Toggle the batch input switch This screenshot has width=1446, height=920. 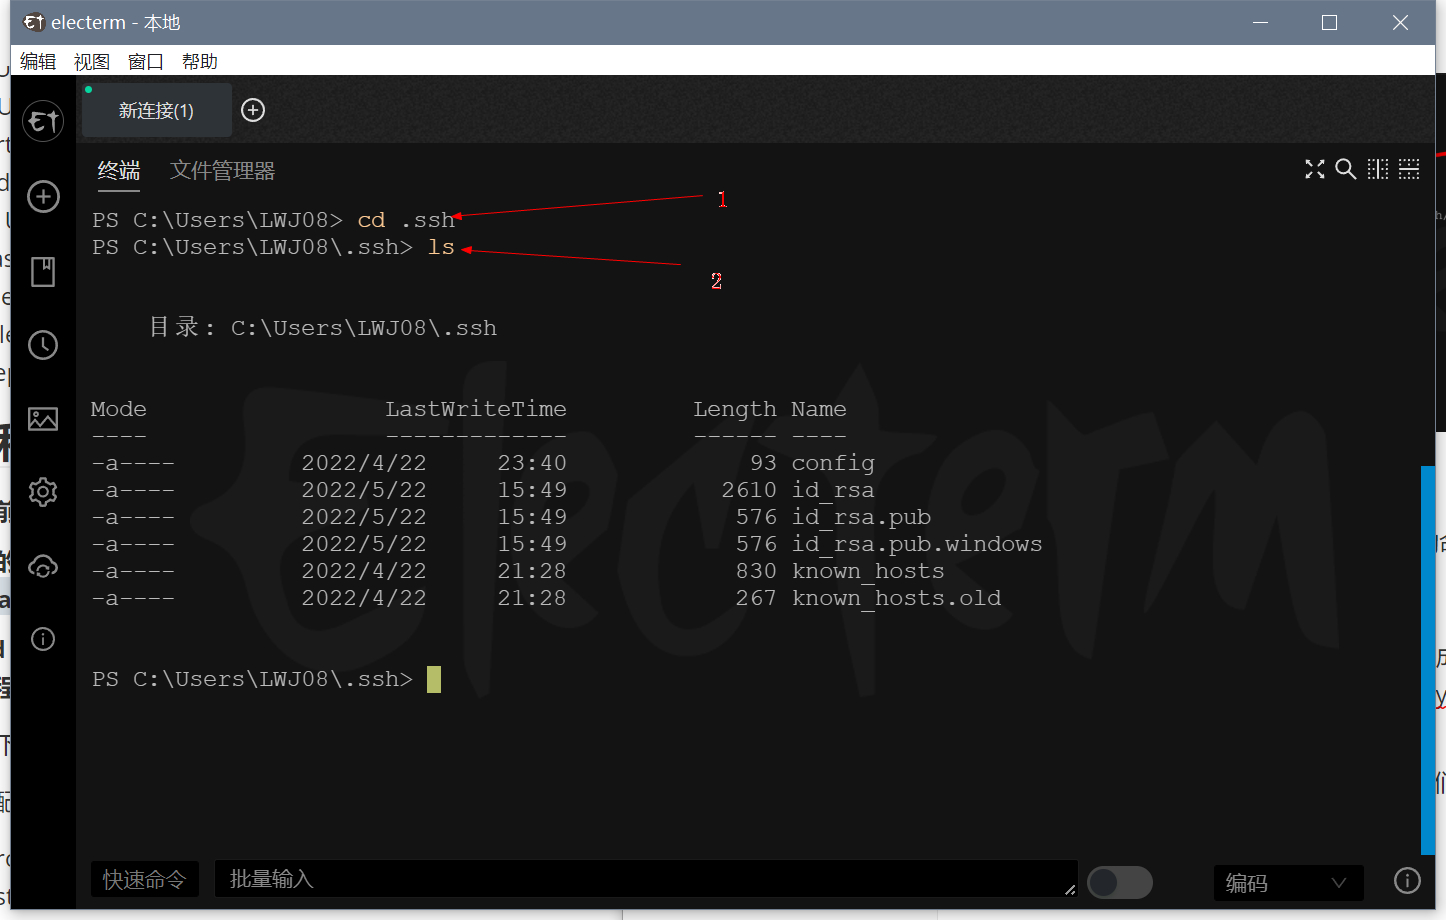pos(1120,882)
